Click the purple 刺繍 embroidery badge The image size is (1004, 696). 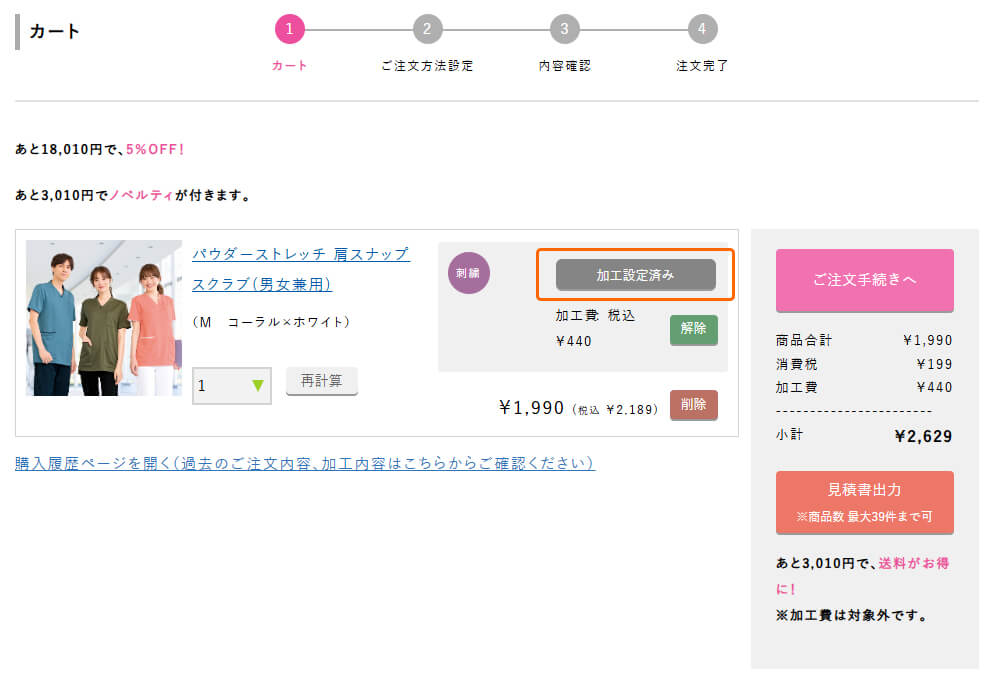(469, 273)
